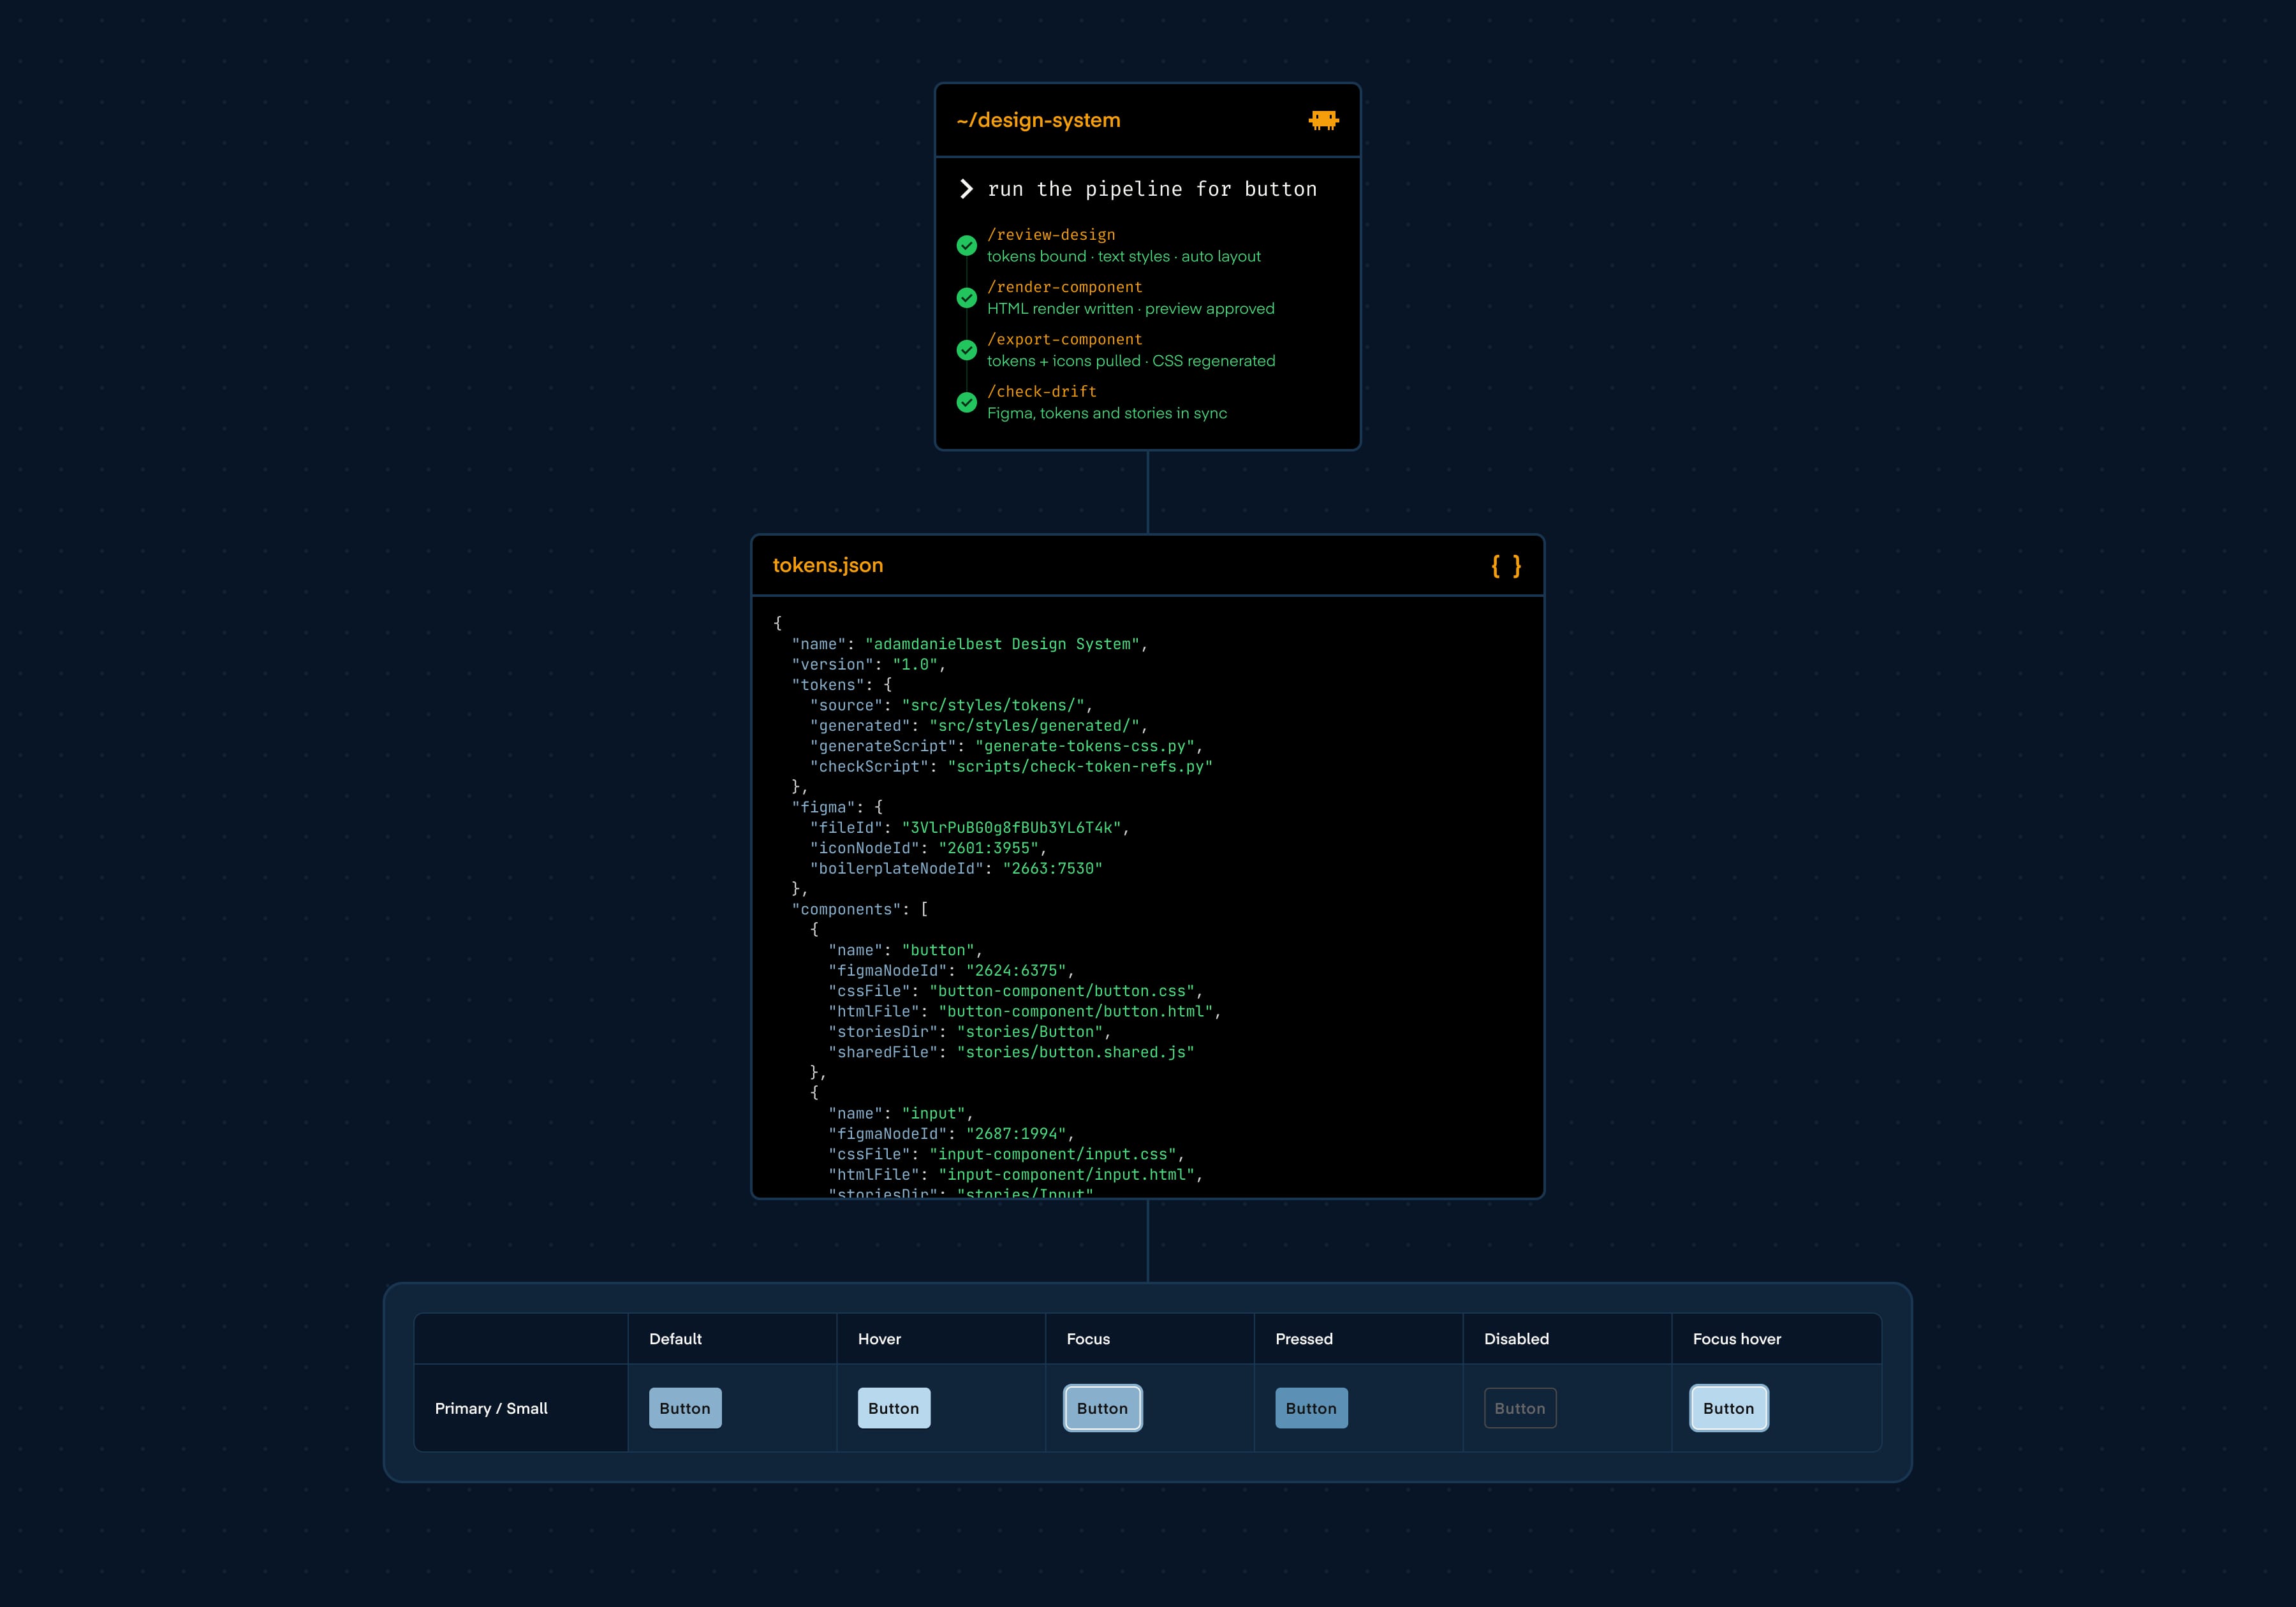
Task: Click the Hover column header
Action: pos(879,1339)
